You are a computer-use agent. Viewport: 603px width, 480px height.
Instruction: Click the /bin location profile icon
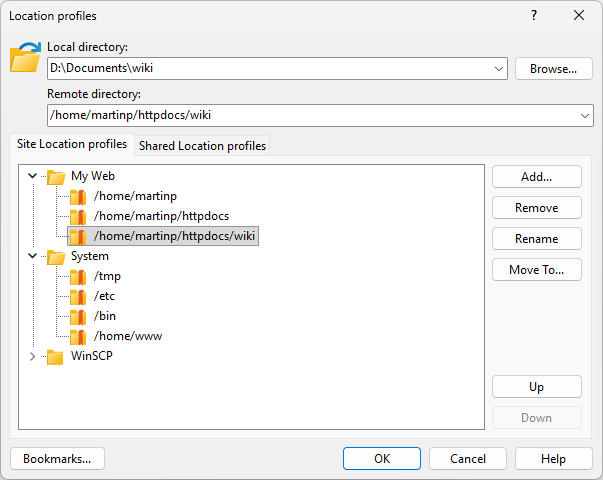click(x=78, y=317)
